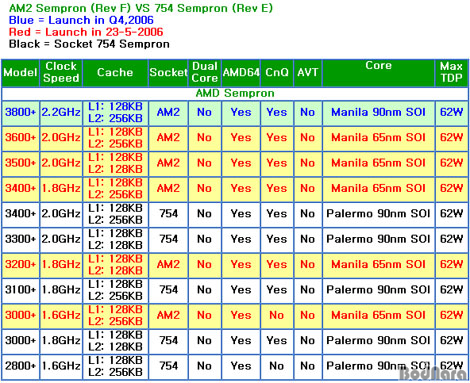Select Manila 90nm SOI core cell
The height and width of the screenshot is (383, 470).
pos(378,112)
